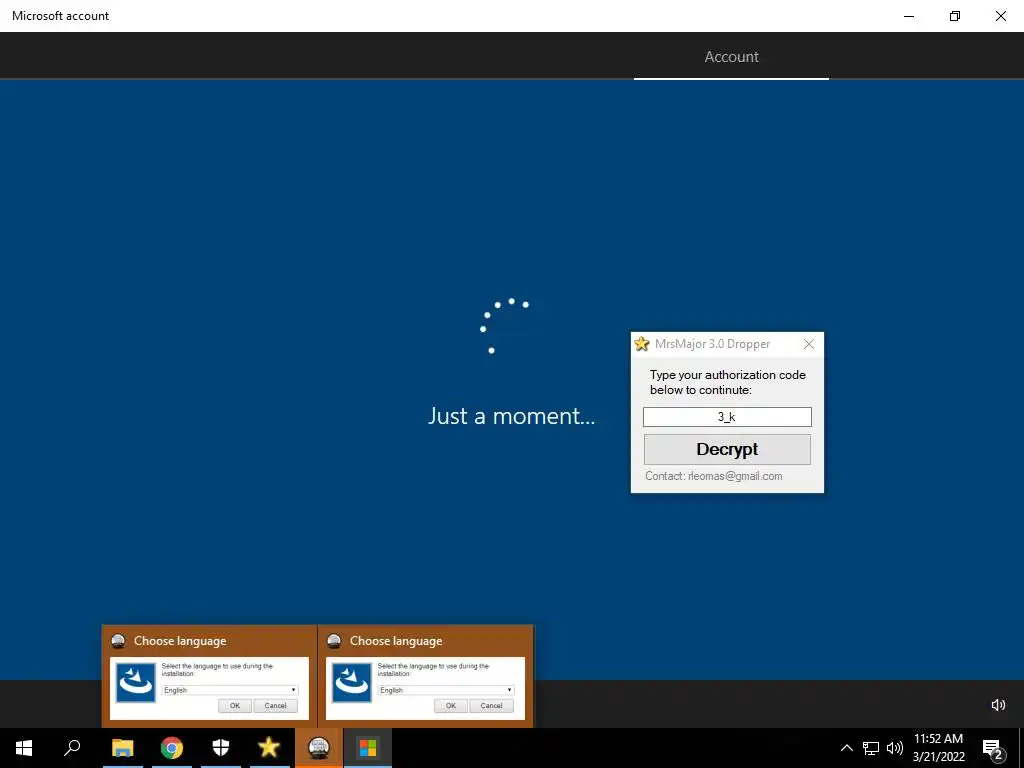Screen dimensions: 1024x768
Task: Click the speaker icon in Microsoft account window
Action: tap(998, 705)
